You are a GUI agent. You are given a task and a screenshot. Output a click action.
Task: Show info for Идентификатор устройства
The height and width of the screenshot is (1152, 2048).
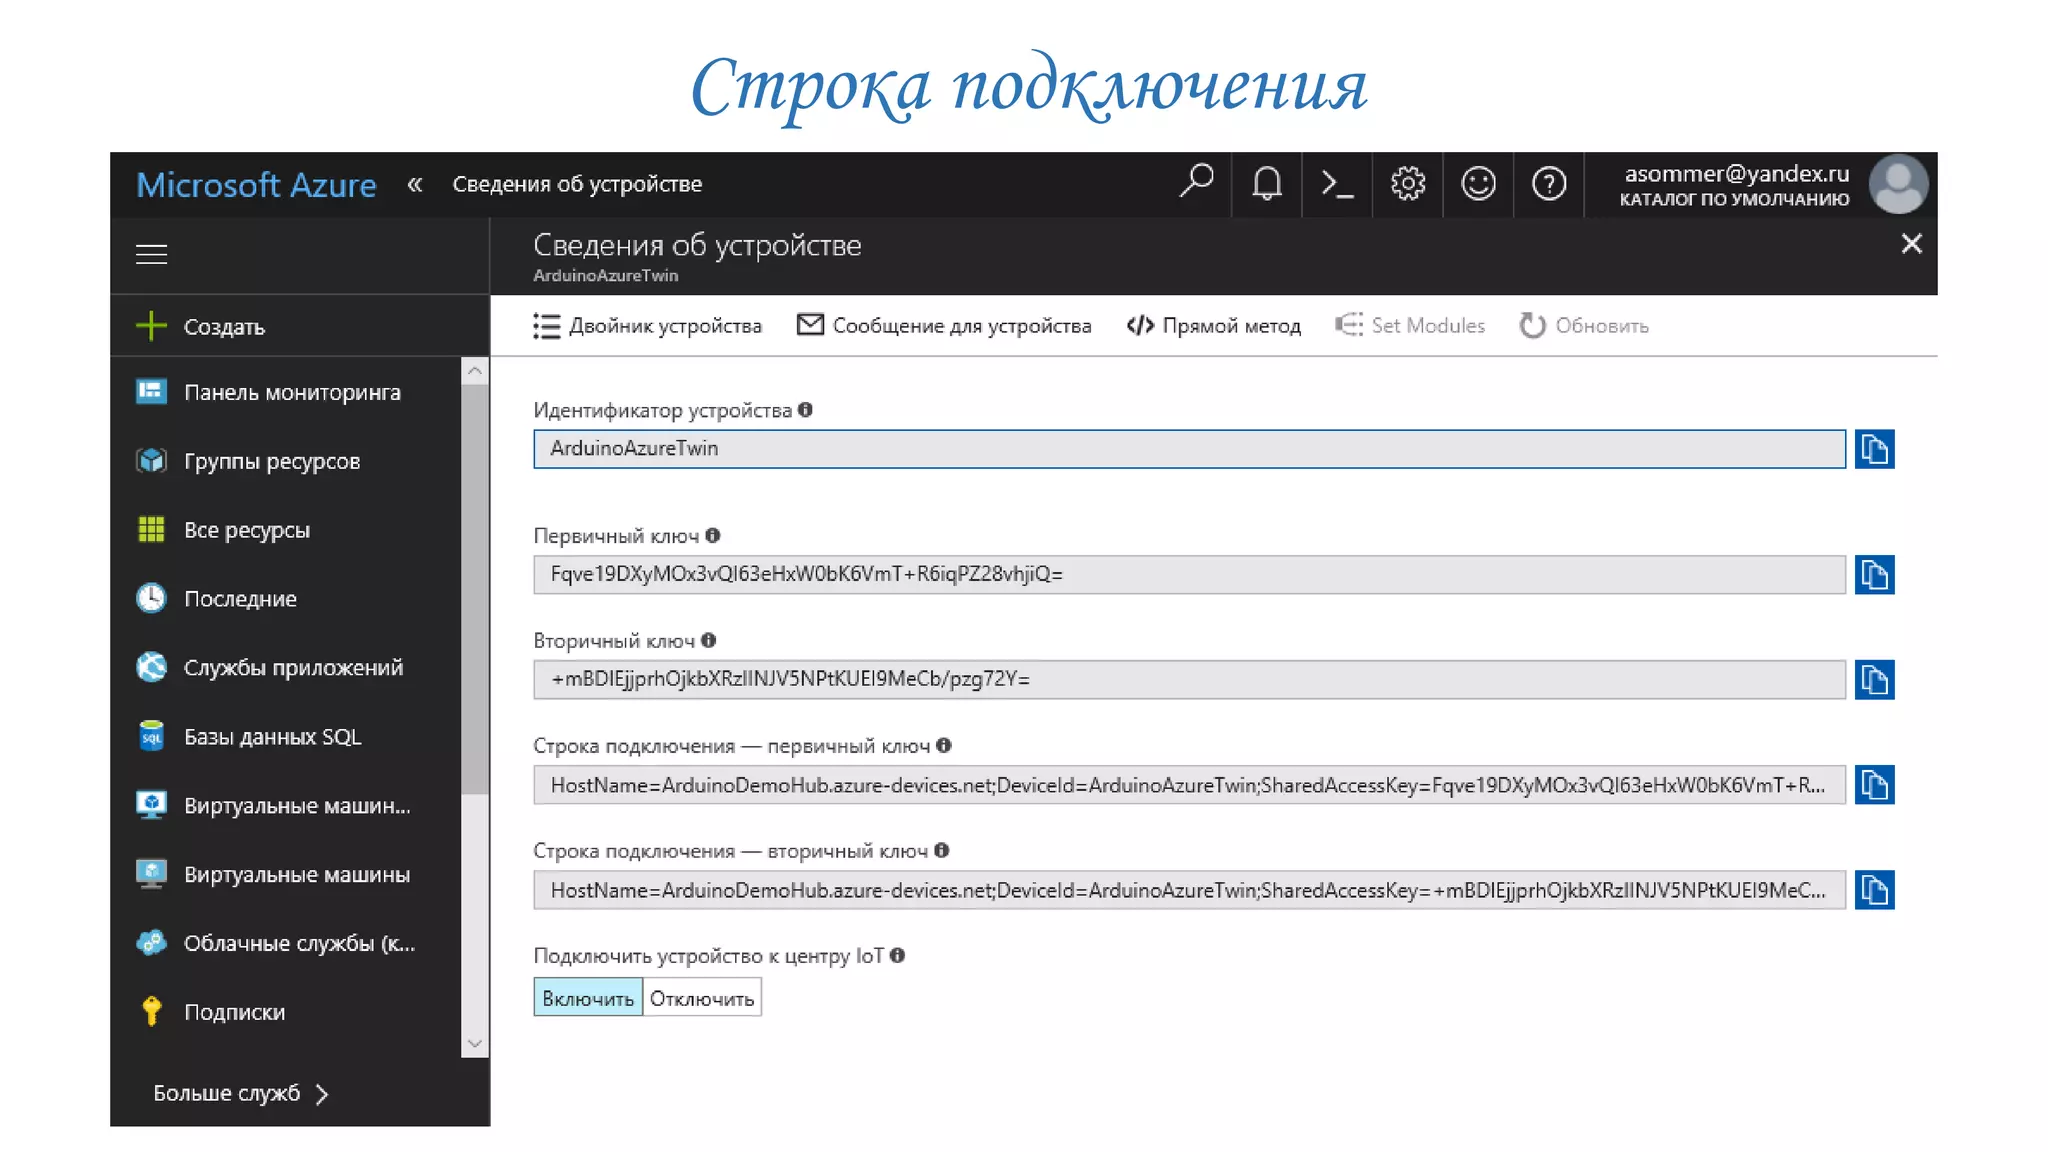pyautogui.click(x=805, y=410)
